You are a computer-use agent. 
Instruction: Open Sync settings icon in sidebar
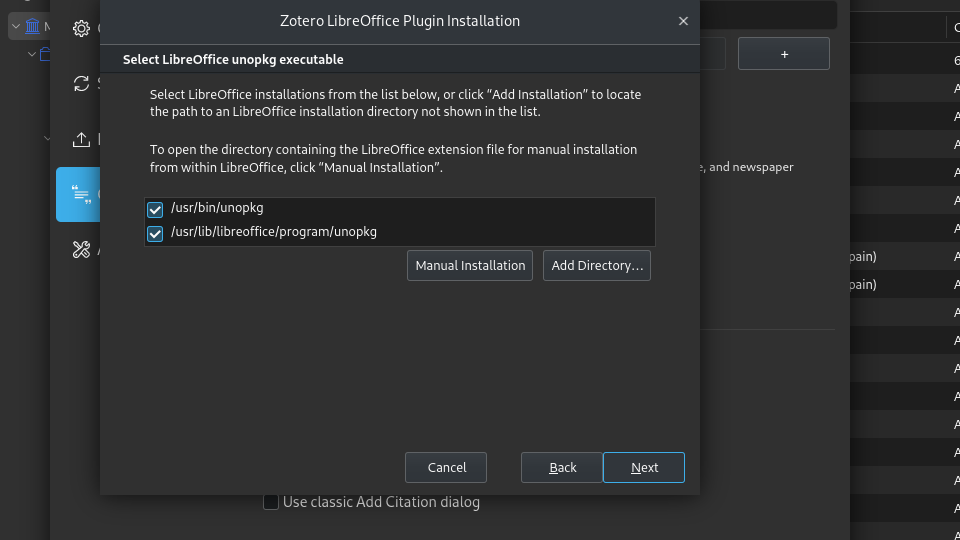click(81, 83)
